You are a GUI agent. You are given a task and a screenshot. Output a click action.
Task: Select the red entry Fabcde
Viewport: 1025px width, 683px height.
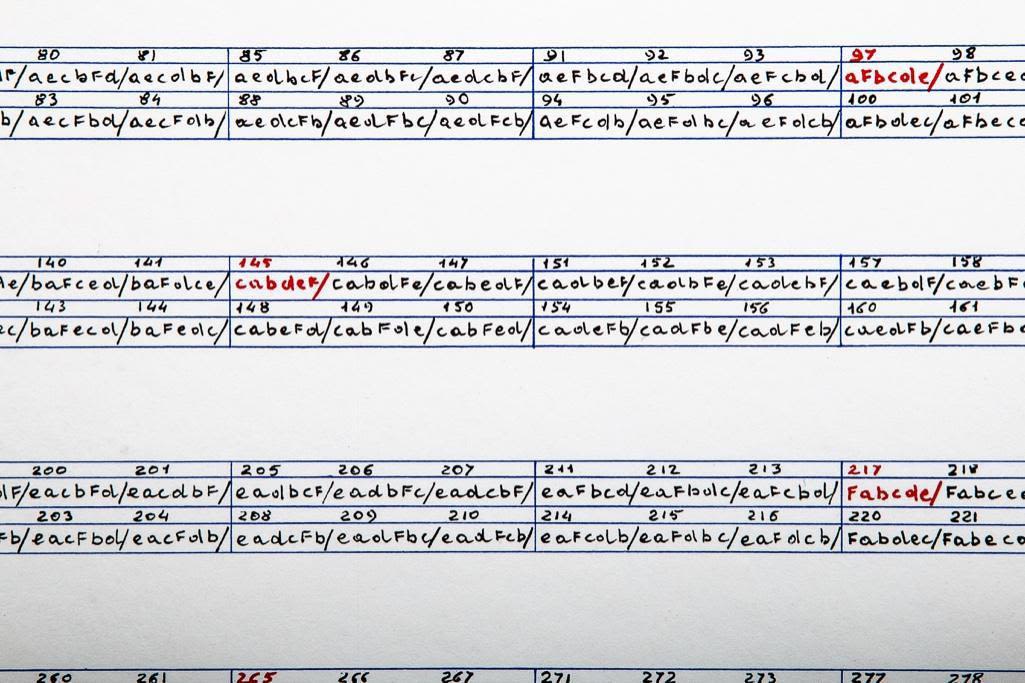889,492
